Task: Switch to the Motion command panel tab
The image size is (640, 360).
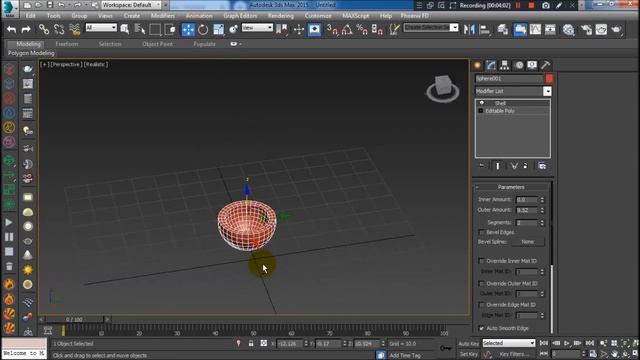Action: pos(518,65)
